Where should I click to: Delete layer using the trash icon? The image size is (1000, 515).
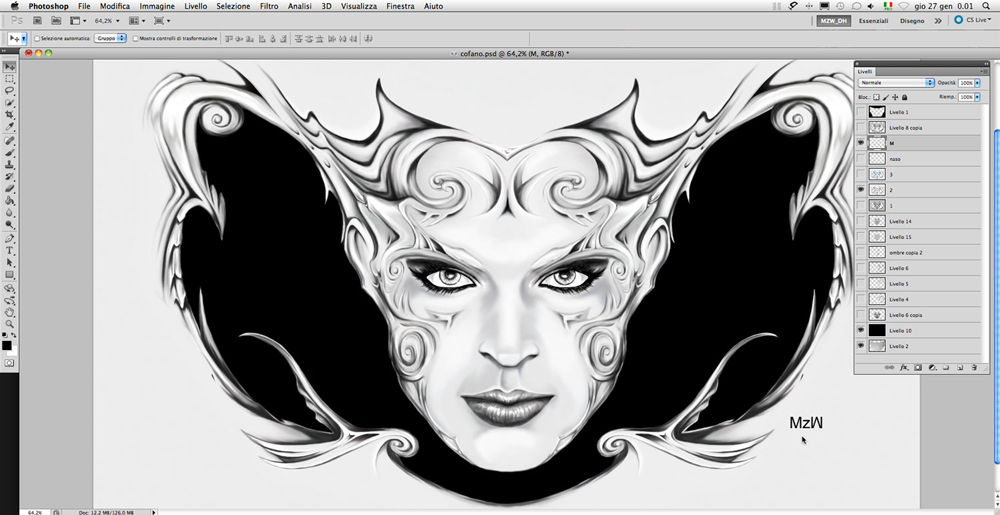click(973, 367)
